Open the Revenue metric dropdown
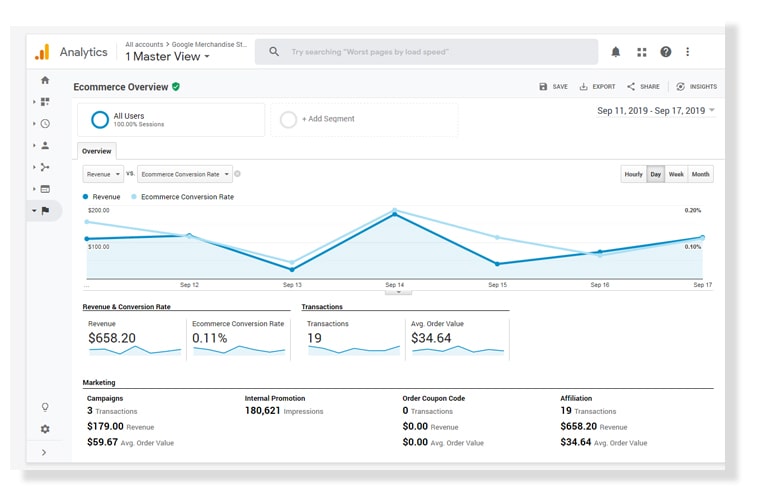The height and width of the screenshot is (497, 757). 103,174
